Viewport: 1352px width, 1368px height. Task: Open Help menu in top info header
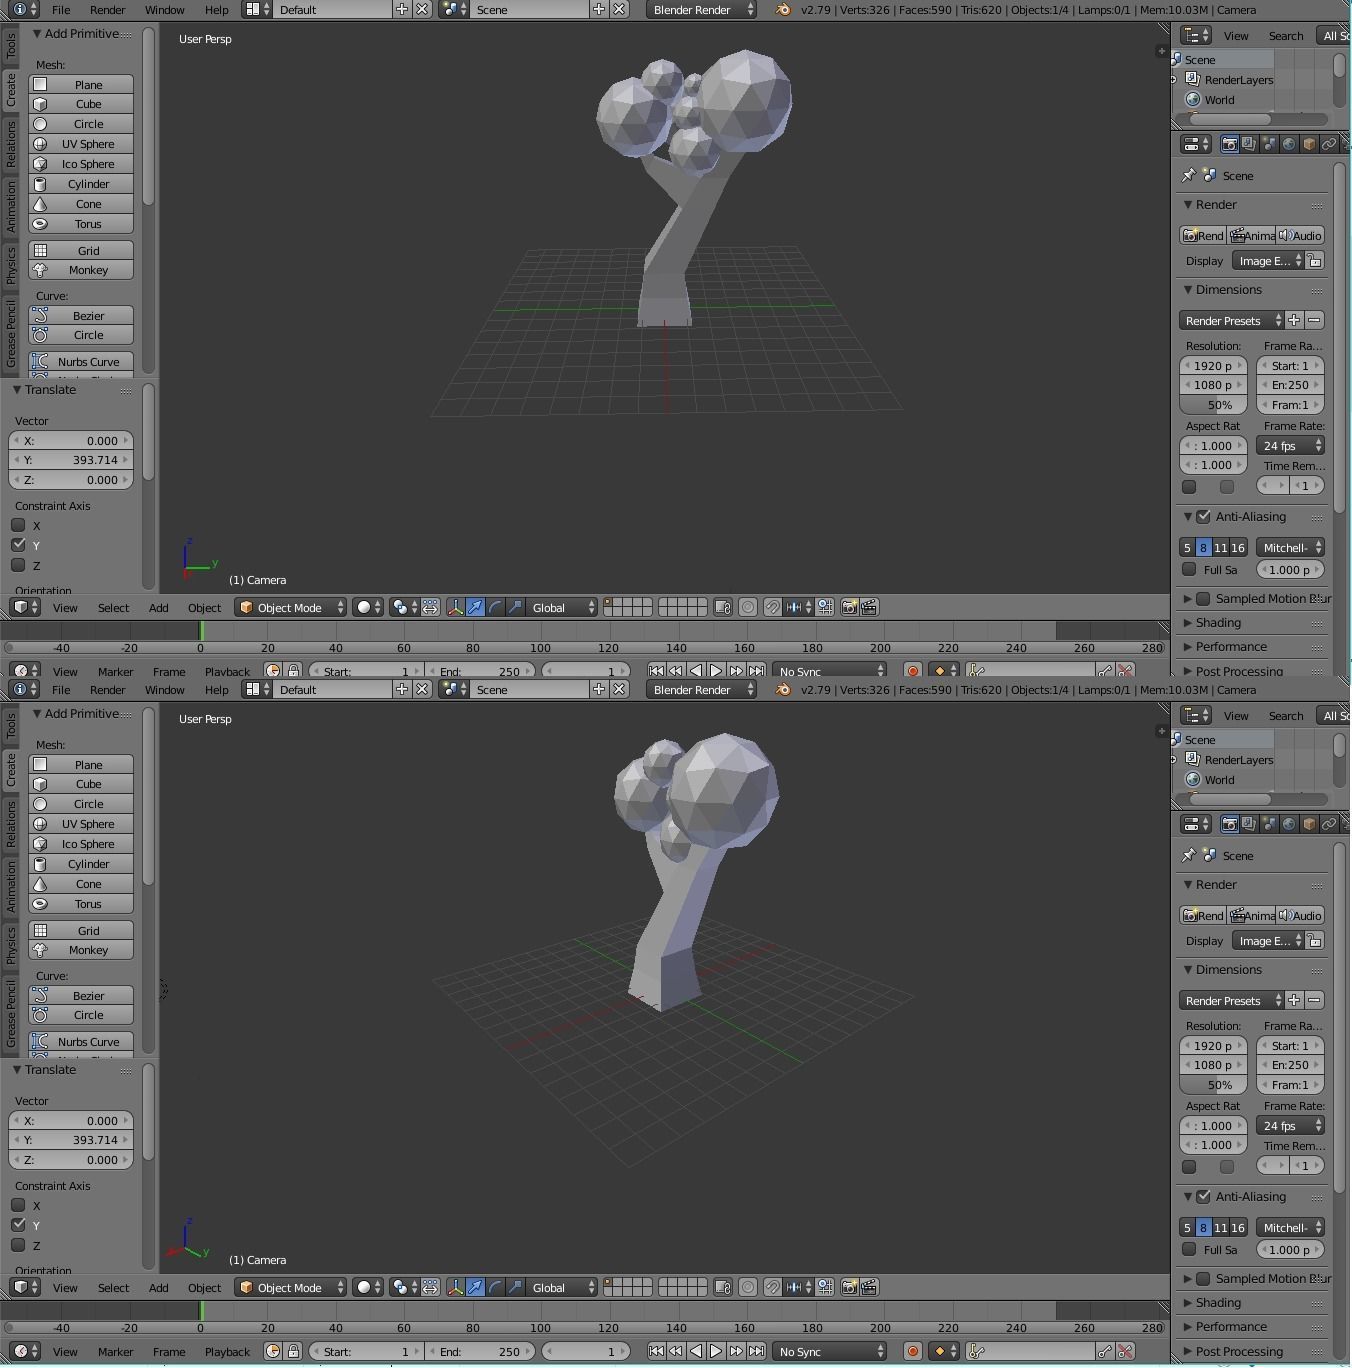[x=216, y=9]
